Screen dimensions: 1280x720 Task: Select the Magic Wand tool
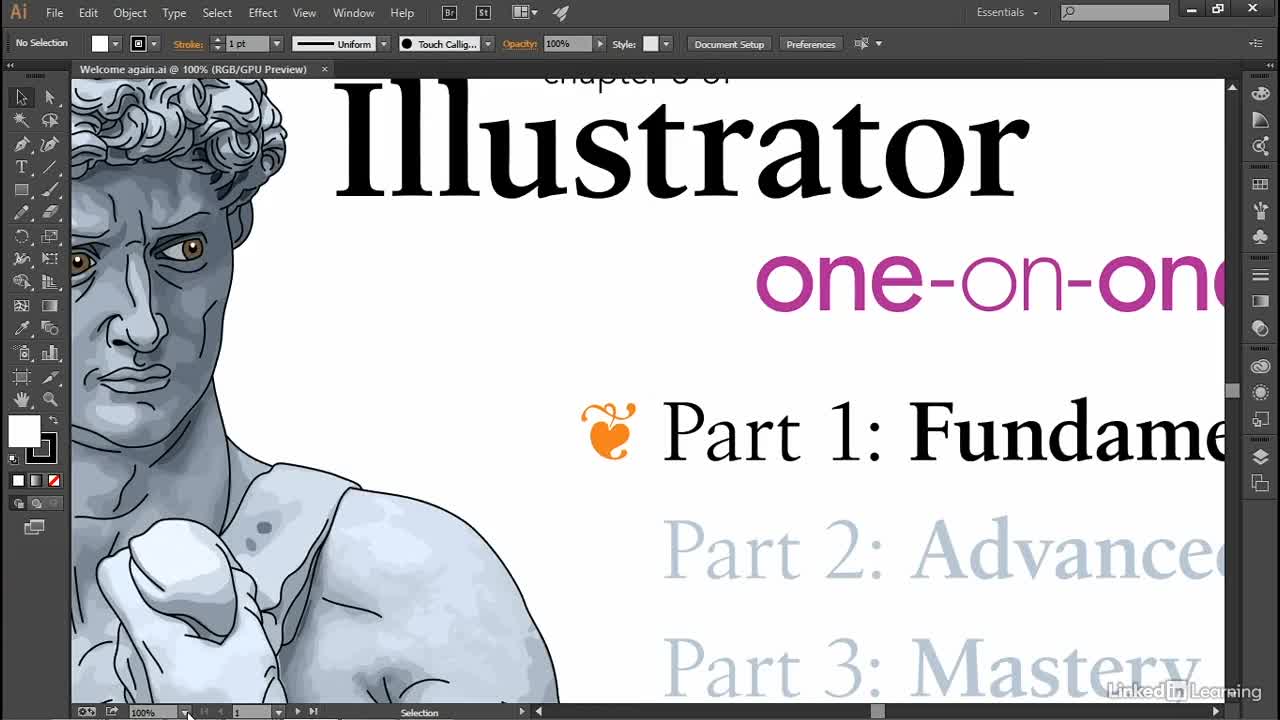coord(21,120)
